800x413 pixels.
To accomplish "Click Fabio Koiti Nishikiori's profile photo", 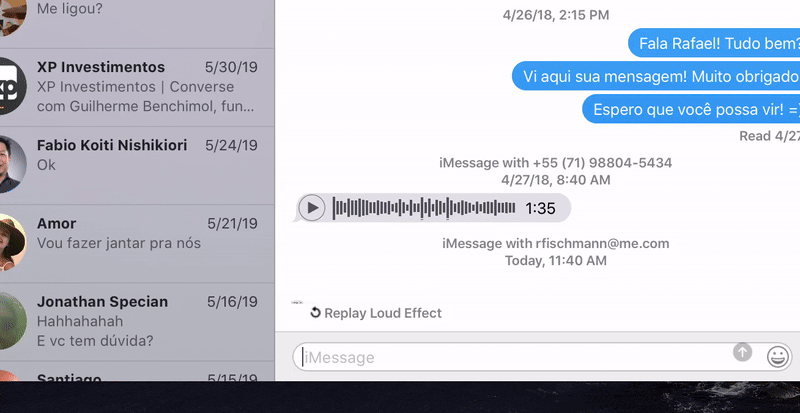I will click(11, 164).
